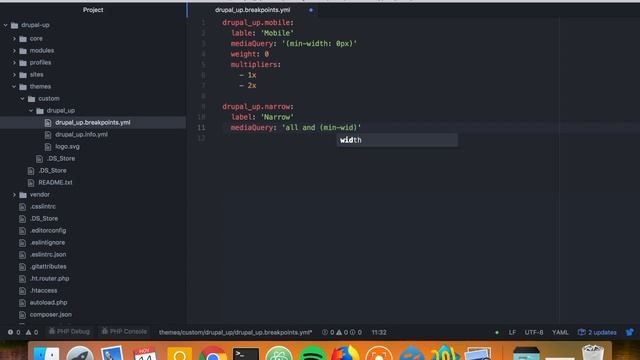The image size is (640, 360).
Task: Open .eslintignore file
Action: click(x=47, y=242)
